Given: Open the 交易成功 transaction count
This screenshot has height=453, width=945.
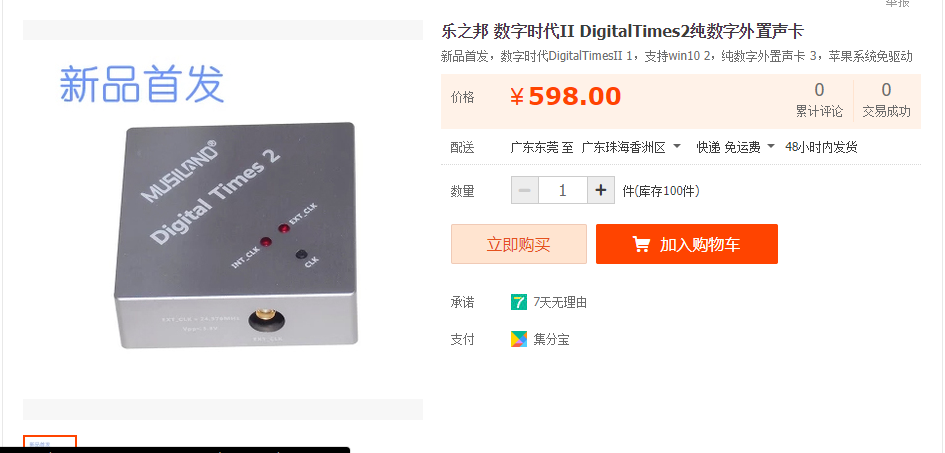Looking at the screenshot, I should point(886,101).
